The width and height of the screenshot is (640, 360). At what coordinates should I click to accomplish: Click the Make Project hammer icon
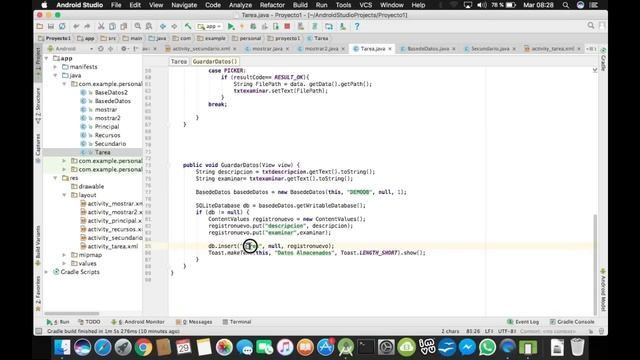pyautogui.click(x=188, y=27)
